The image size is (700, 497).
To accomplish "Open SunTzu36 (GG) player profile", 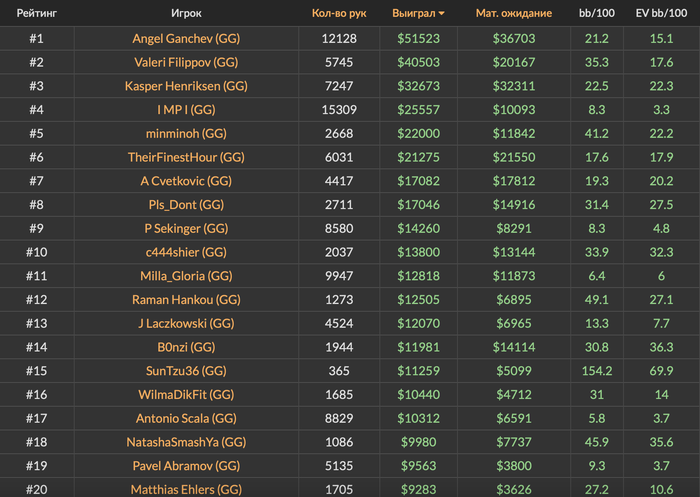I will point(186,371).
